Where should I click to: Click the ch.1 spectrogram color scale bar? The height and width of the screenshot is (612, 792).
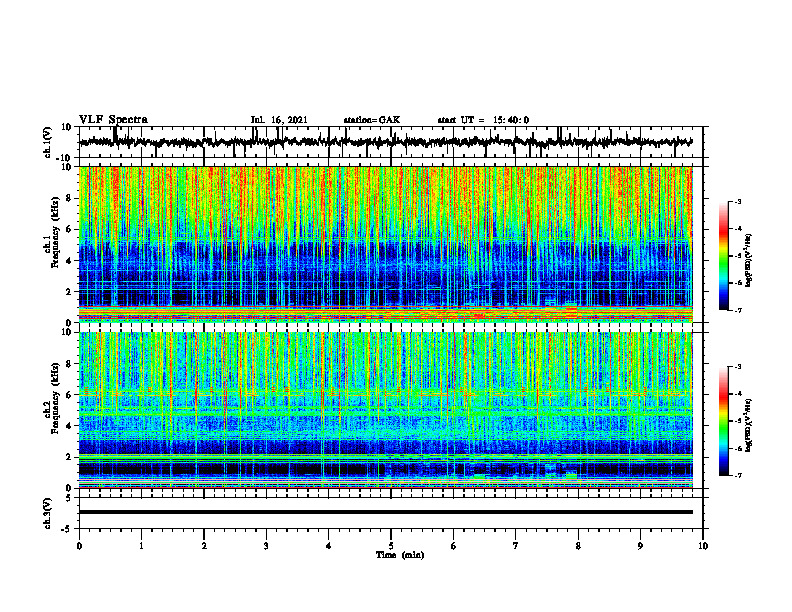723,256
